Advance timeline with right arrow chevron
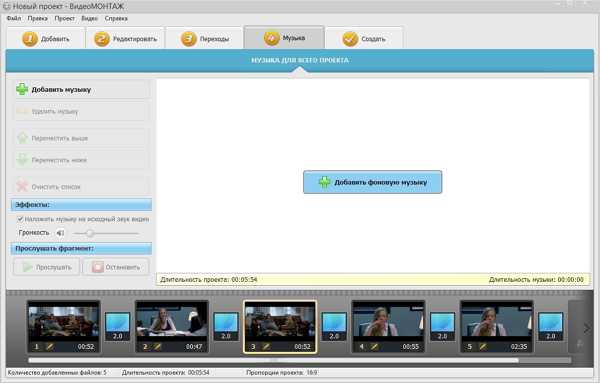 (587, 328)
